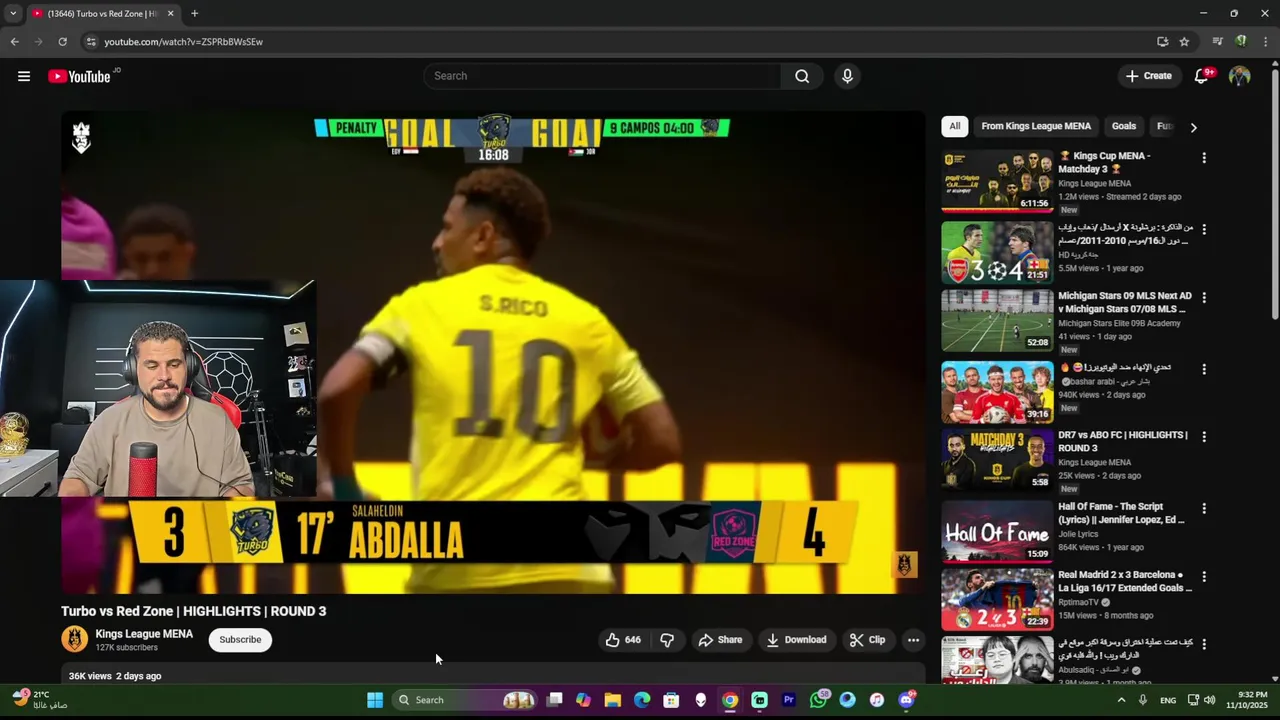
Task: Select the All filter chip
Action: click(x=955, y=126)
